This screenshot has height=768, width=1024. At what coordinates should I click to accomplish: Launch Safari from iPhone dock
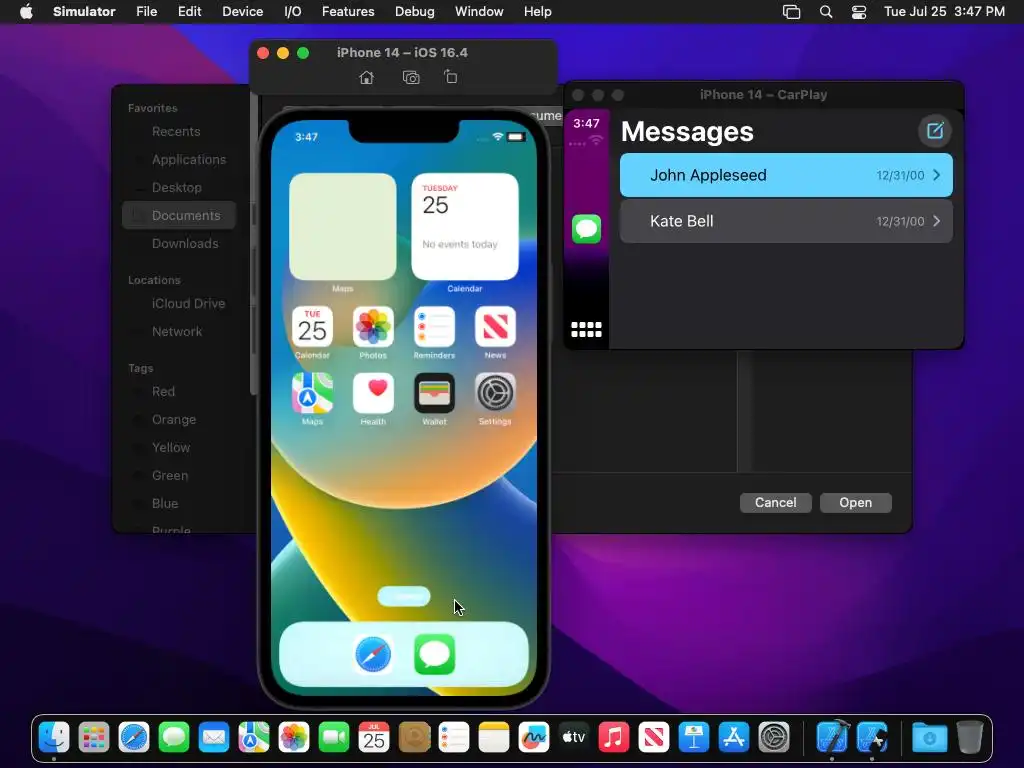click(x=374, y=654)
